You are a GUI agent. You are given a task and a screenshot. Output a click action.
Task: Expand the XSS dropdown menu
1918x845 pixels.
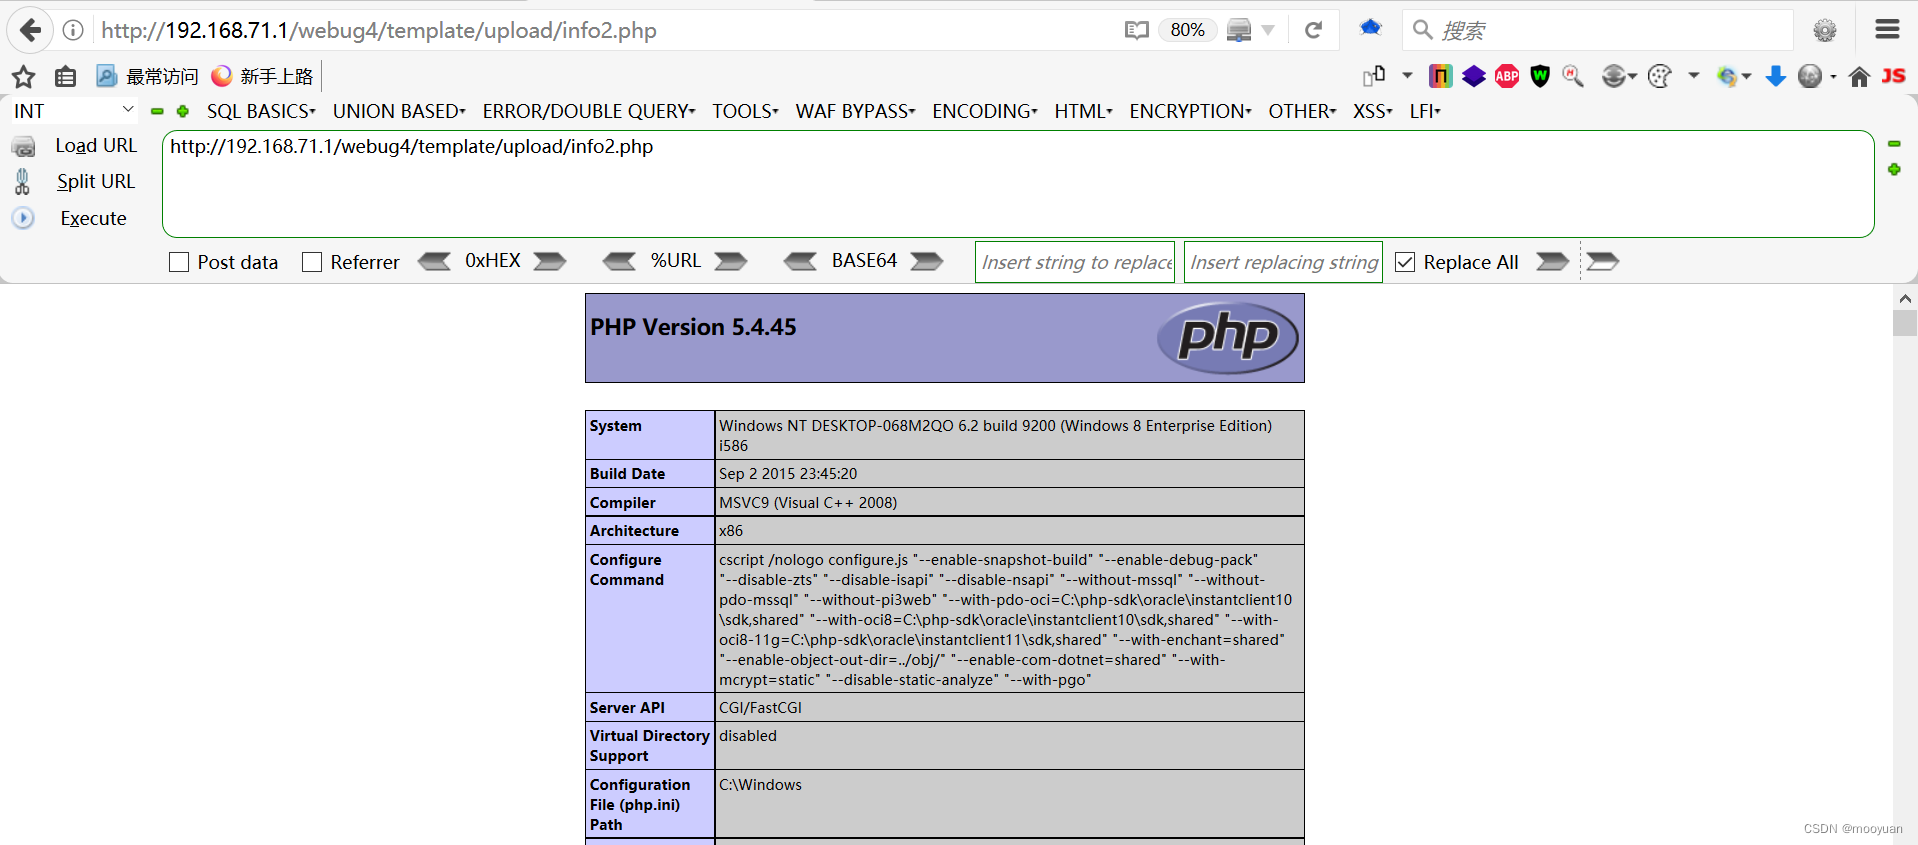(1372, 111)
